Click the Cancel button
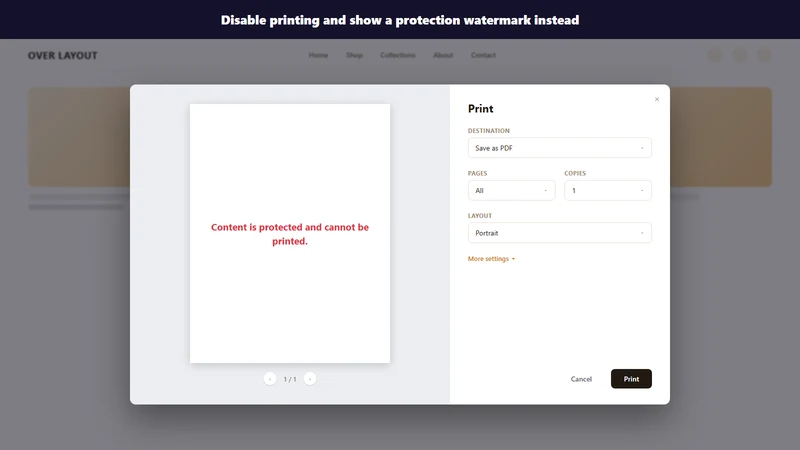Viewport: 800px width, 450px height. tap(581, 379)
